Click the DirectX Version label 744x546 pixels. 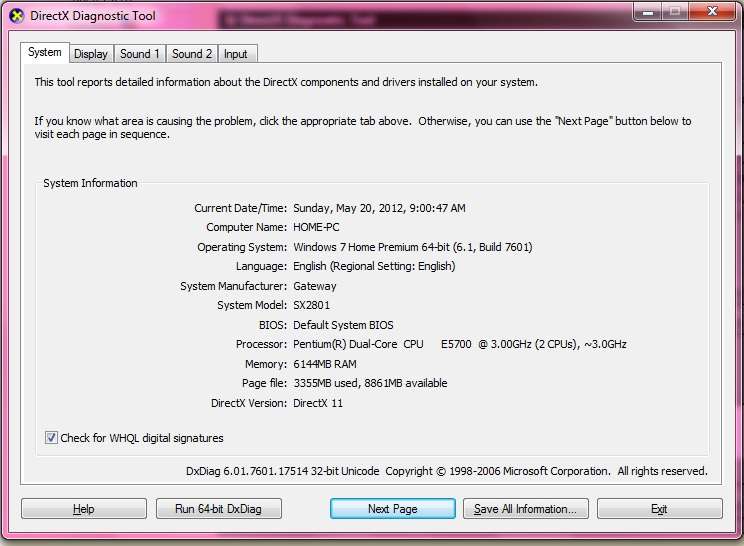coord(249,403)
